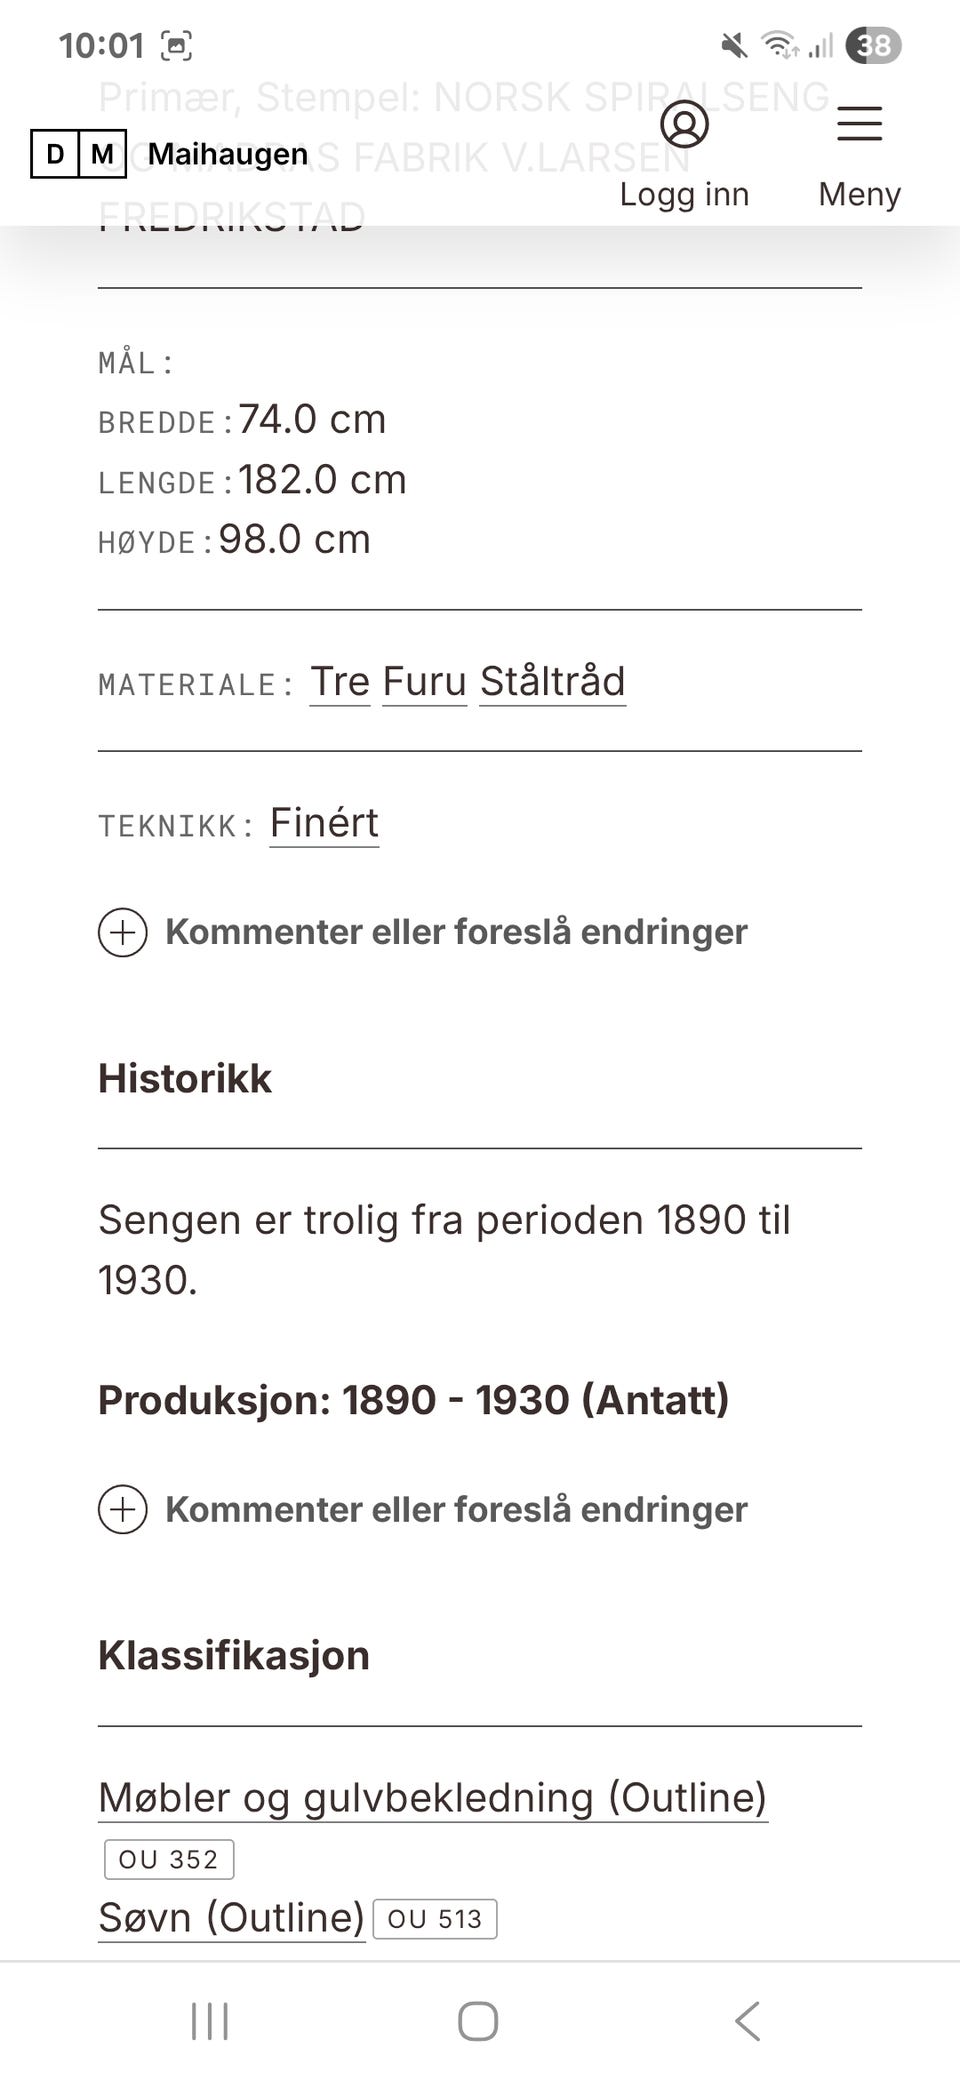Open the Tre material link
This screenshot has width=960, height=2080.
[340, 682]
